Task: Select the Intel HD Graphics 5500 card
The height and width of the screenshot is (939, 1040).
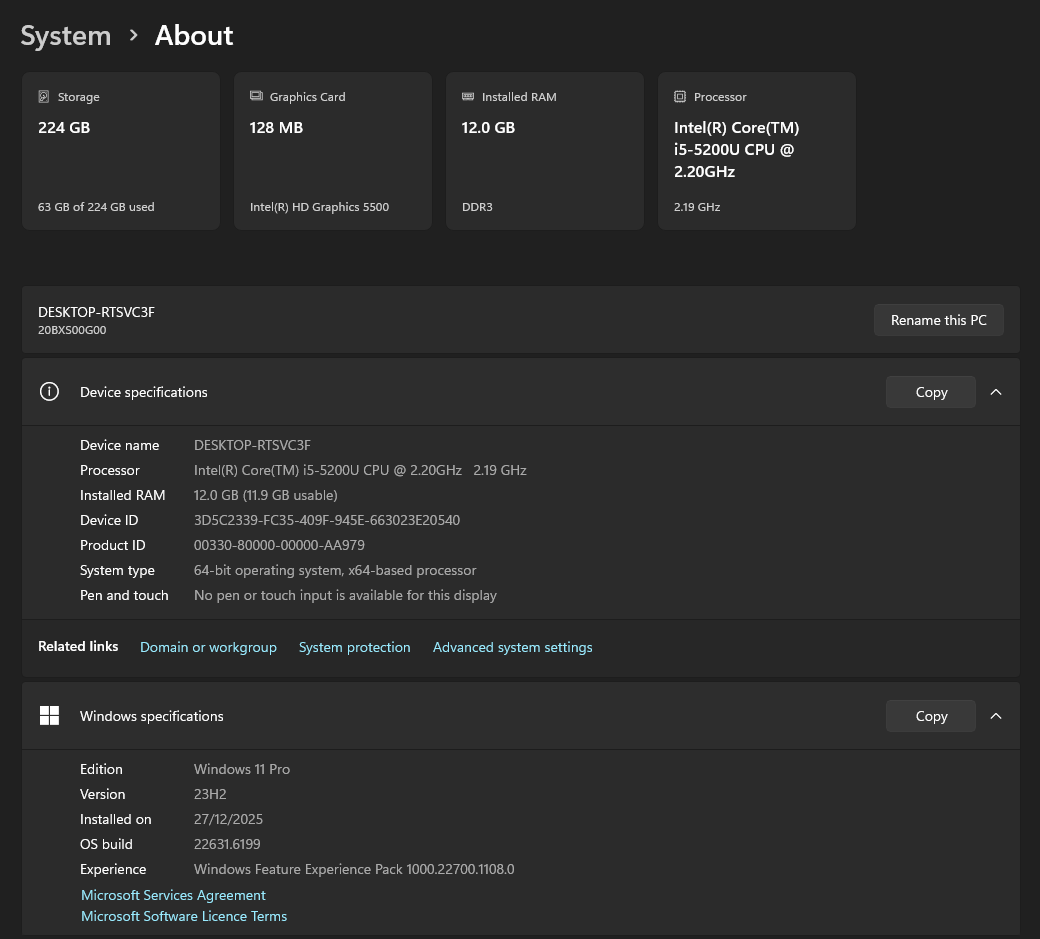Action: tap(333, 151)
